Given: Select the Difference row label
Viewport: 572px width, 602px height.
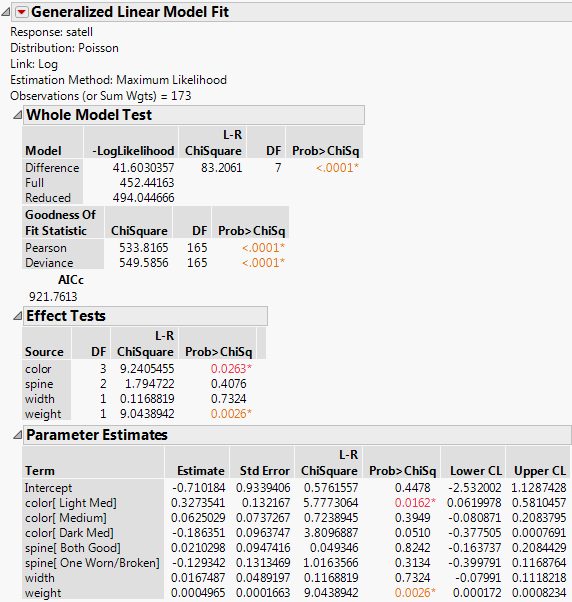Looking at the screenshot, I should click(52, 168).
